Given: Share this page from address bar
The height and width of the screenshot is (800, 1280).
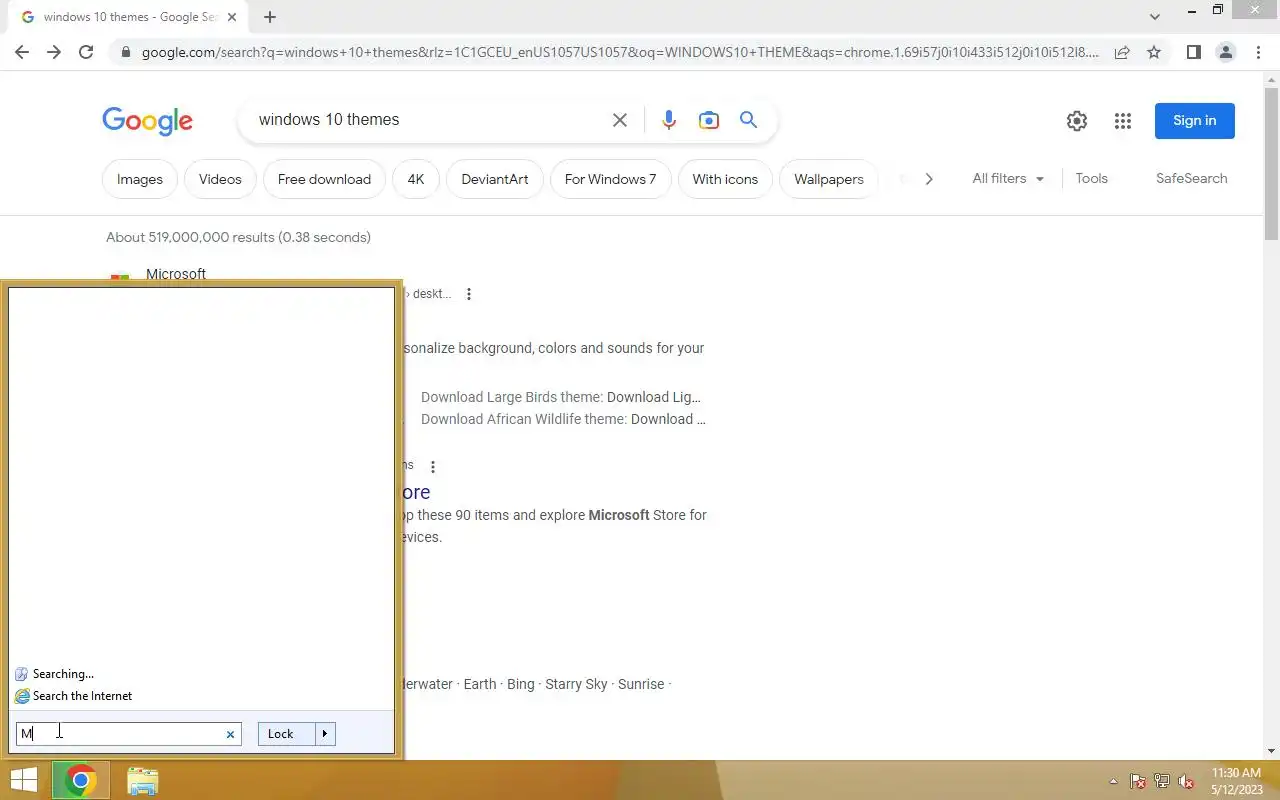Looking at the screenshot, I should point(1122,52).
